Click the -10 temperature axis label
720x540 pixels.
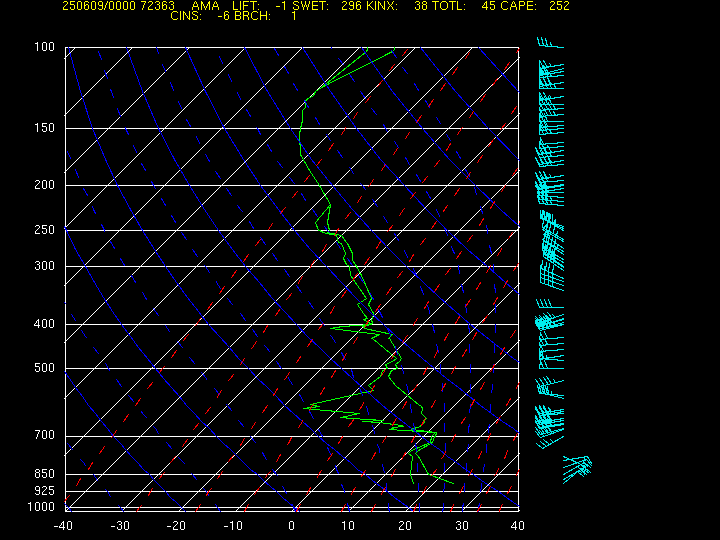(x=234, y=526)
